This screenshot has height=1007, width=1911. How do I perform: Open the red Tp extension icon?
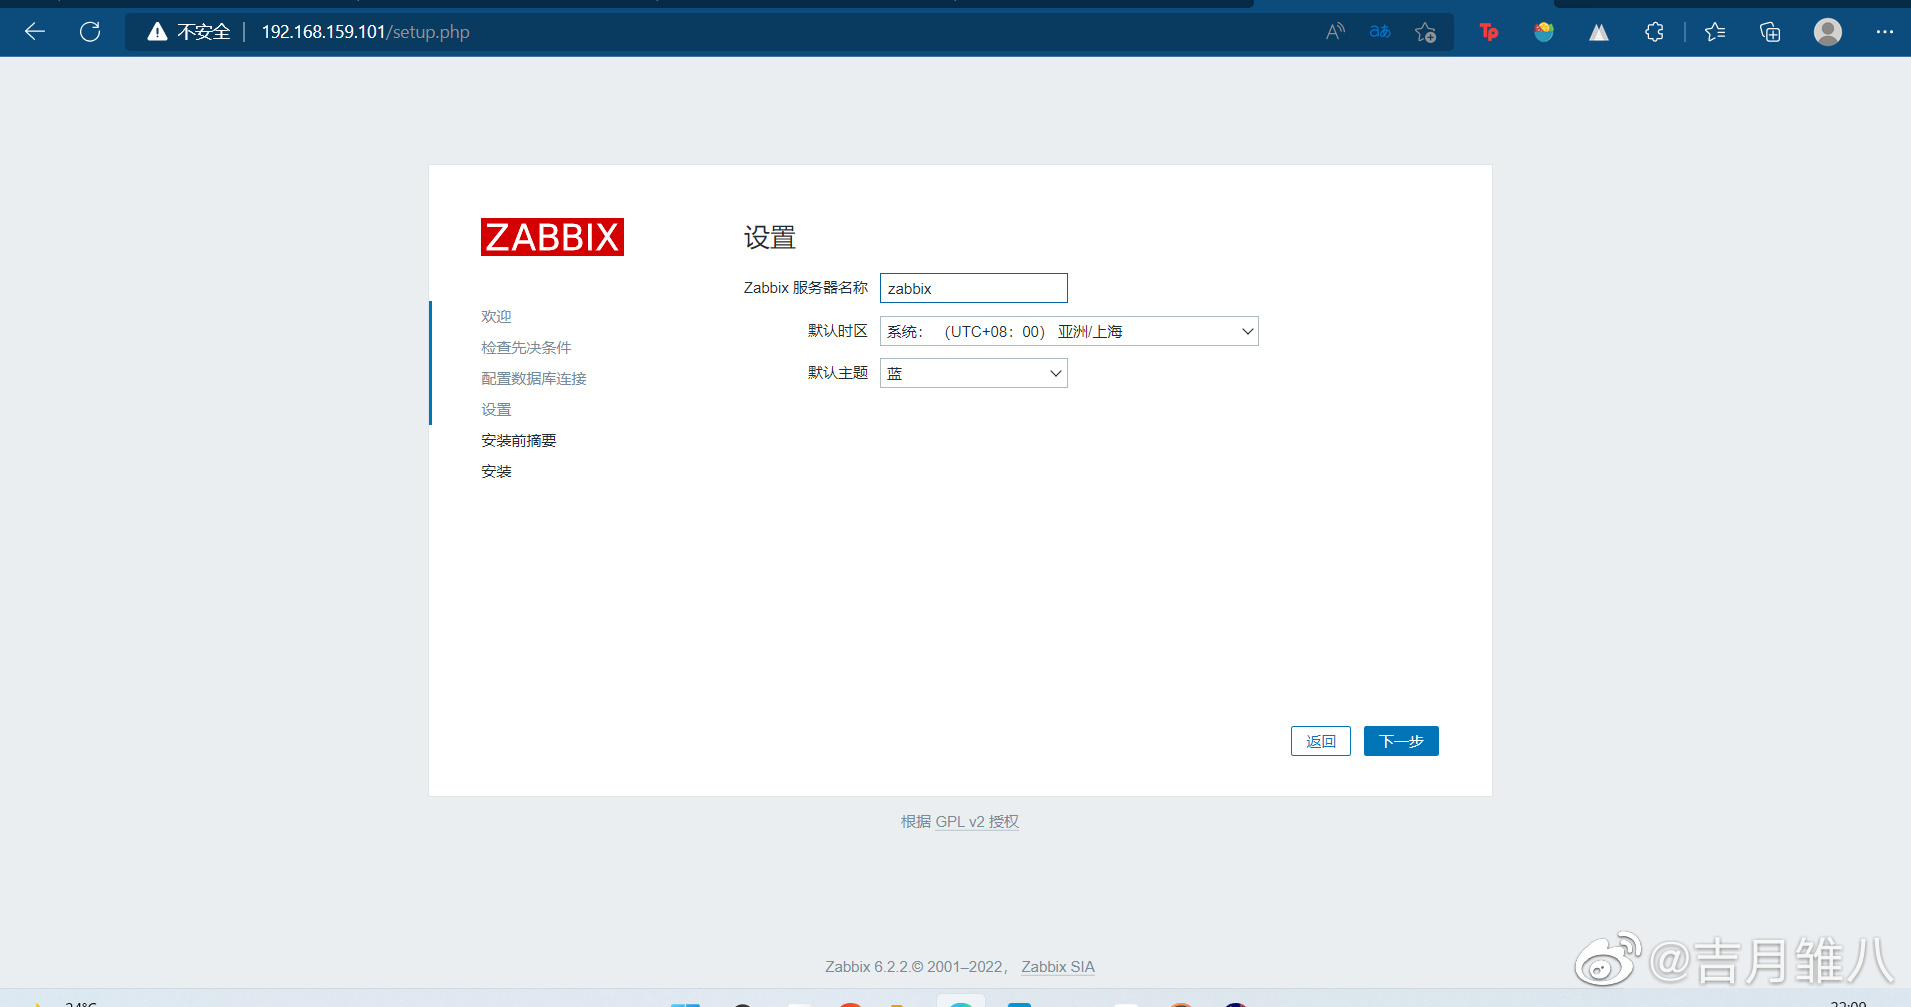point(1489,32)
